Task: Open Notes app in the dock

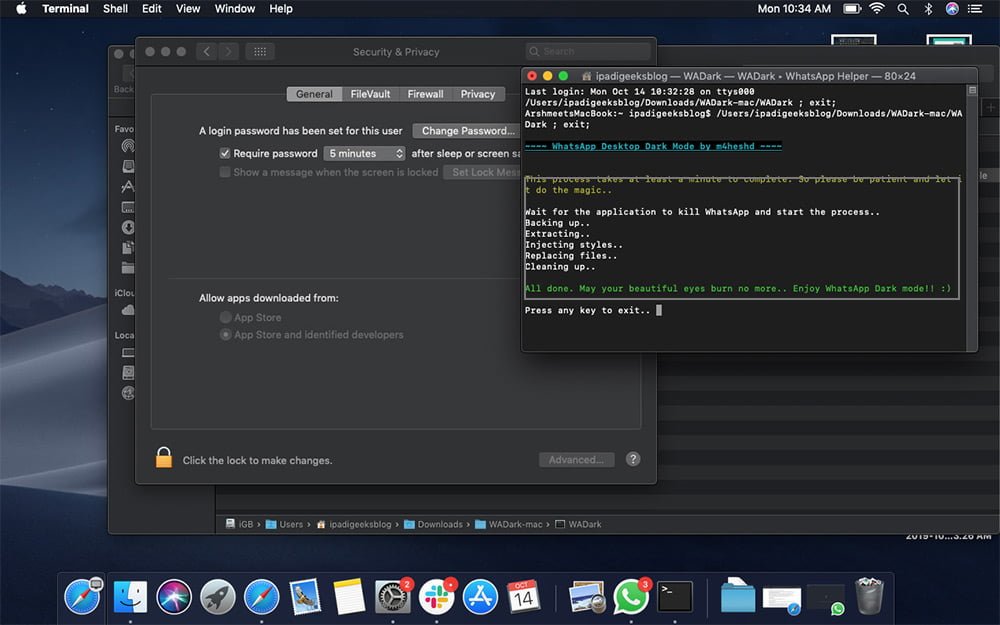Action: 349,598
